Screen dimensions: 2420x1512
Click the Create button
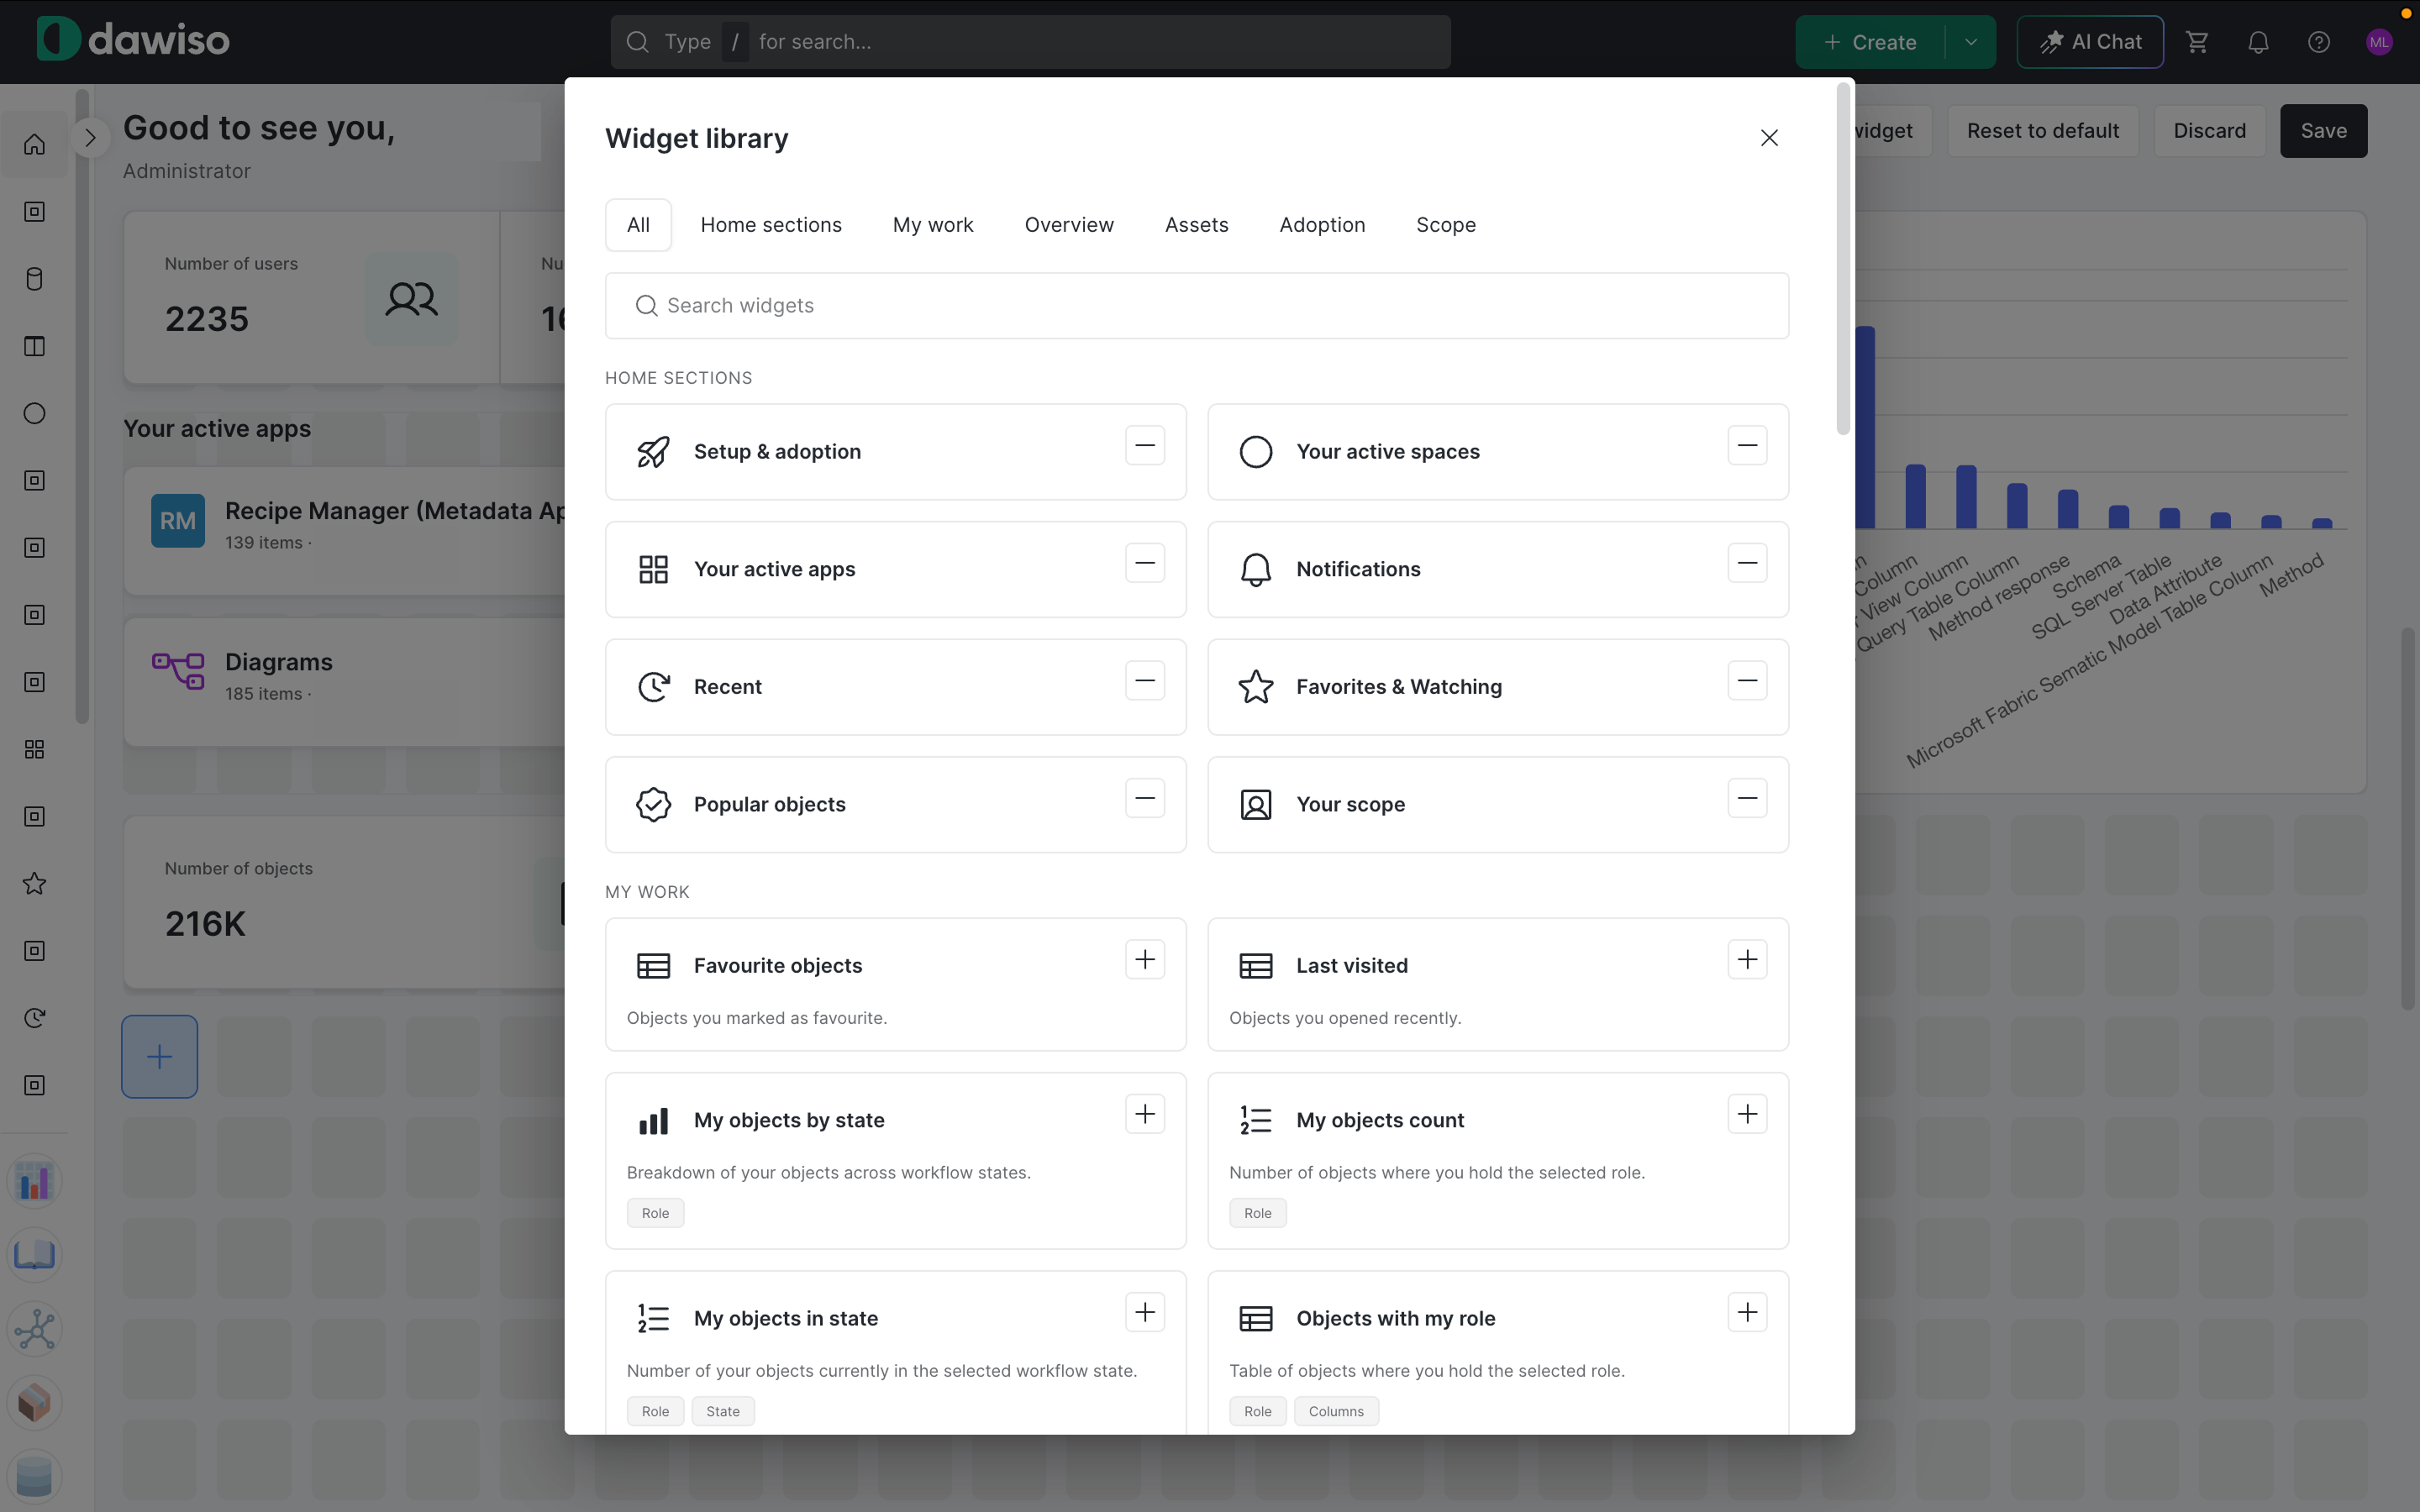[1870, 42]
